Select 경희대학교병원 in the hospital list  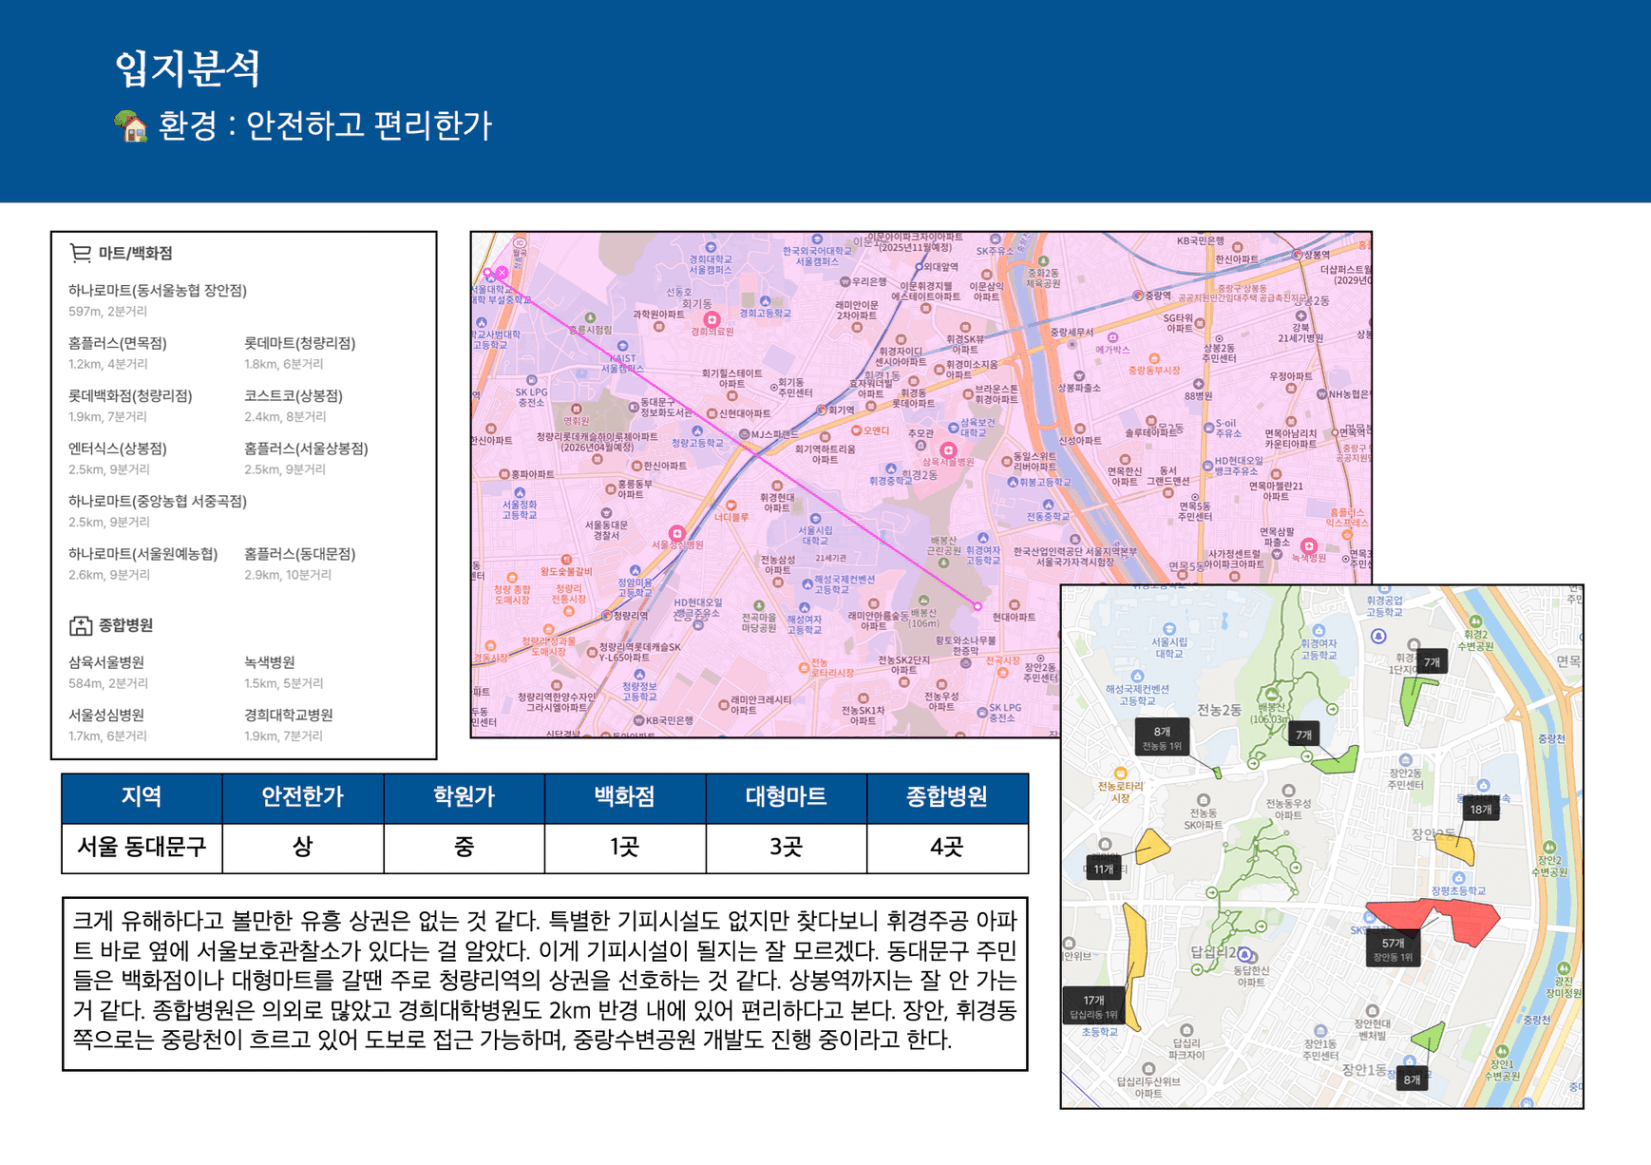click(x=288, y=715)
